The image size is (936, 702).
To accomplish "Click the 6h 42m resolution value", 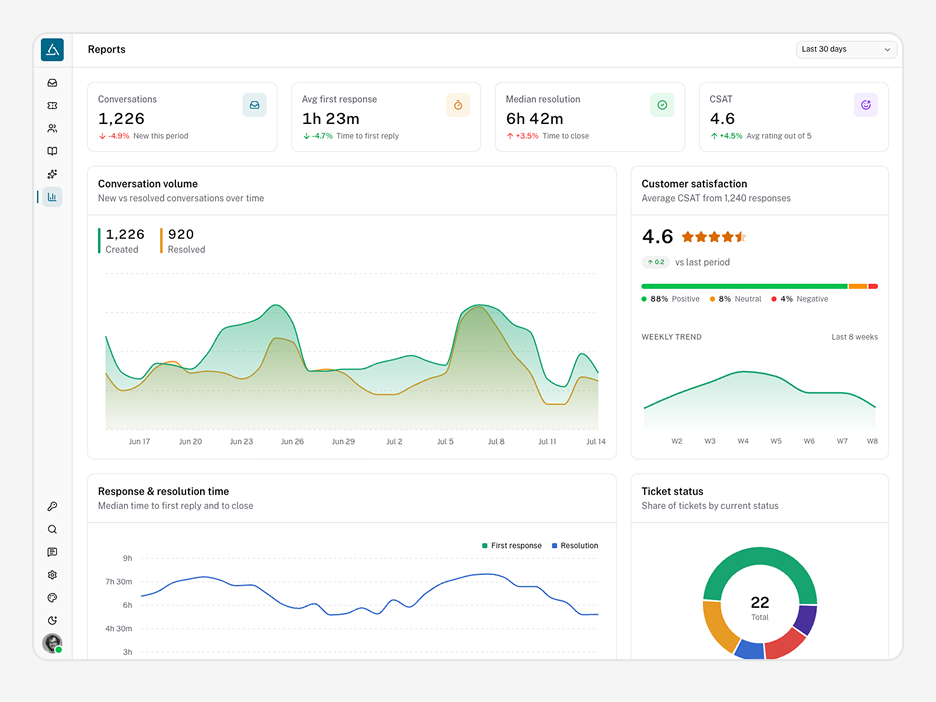I will point(535,119).
